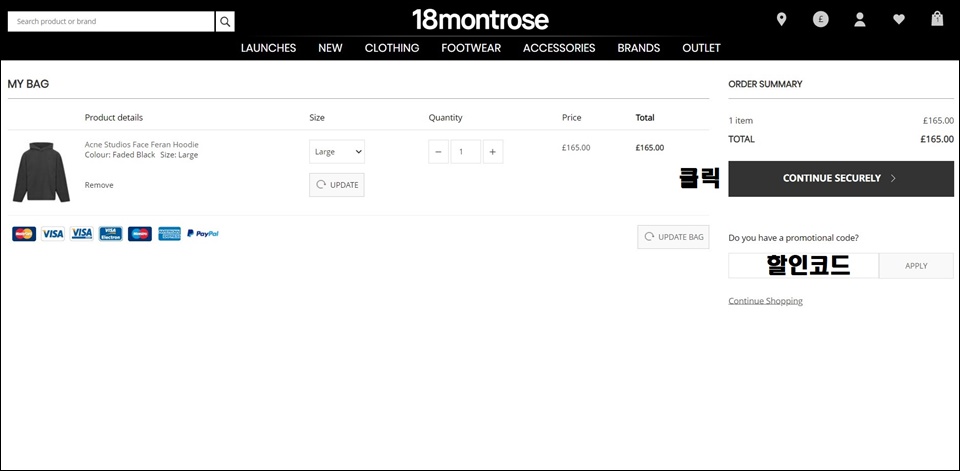Screen dimensions: 960x471
Task: Open the OUTLET menu
Action: (701, 48)
